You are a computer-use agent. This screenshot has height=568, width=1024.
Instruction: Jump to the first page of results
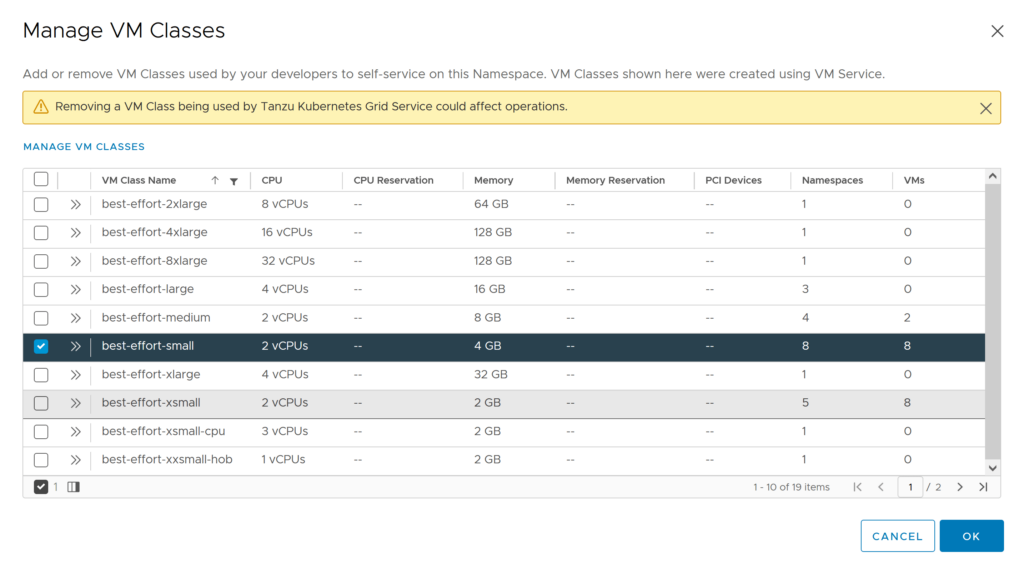857,487
